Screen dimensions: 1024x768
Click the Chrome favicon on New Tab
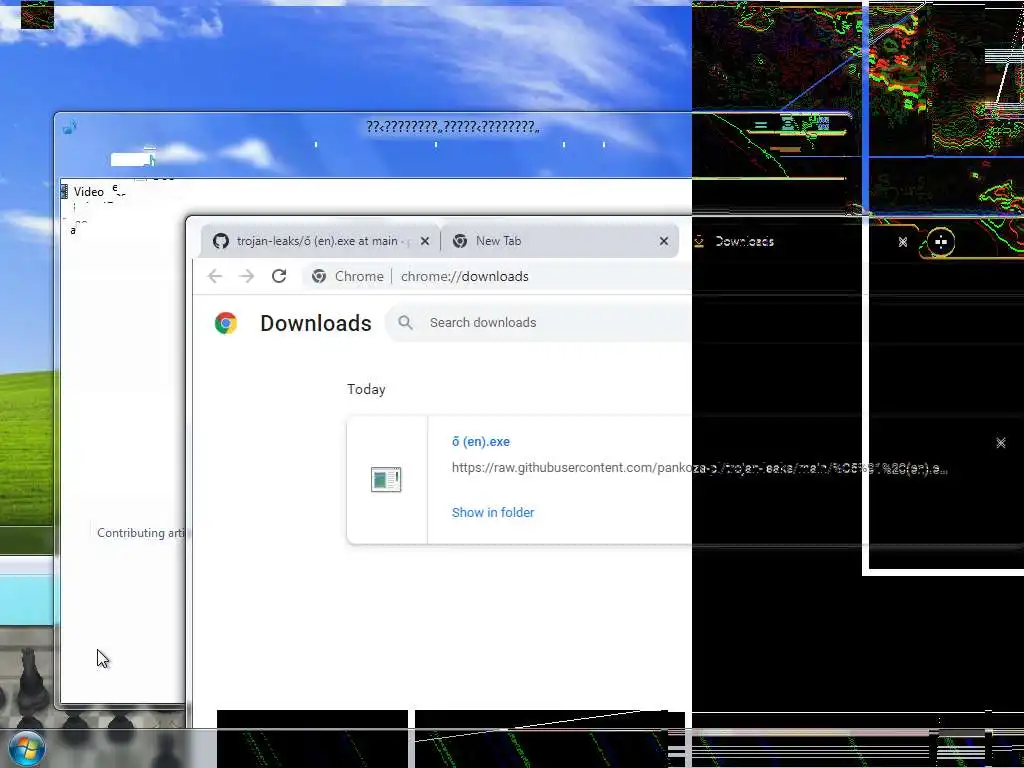pos(460,241)
